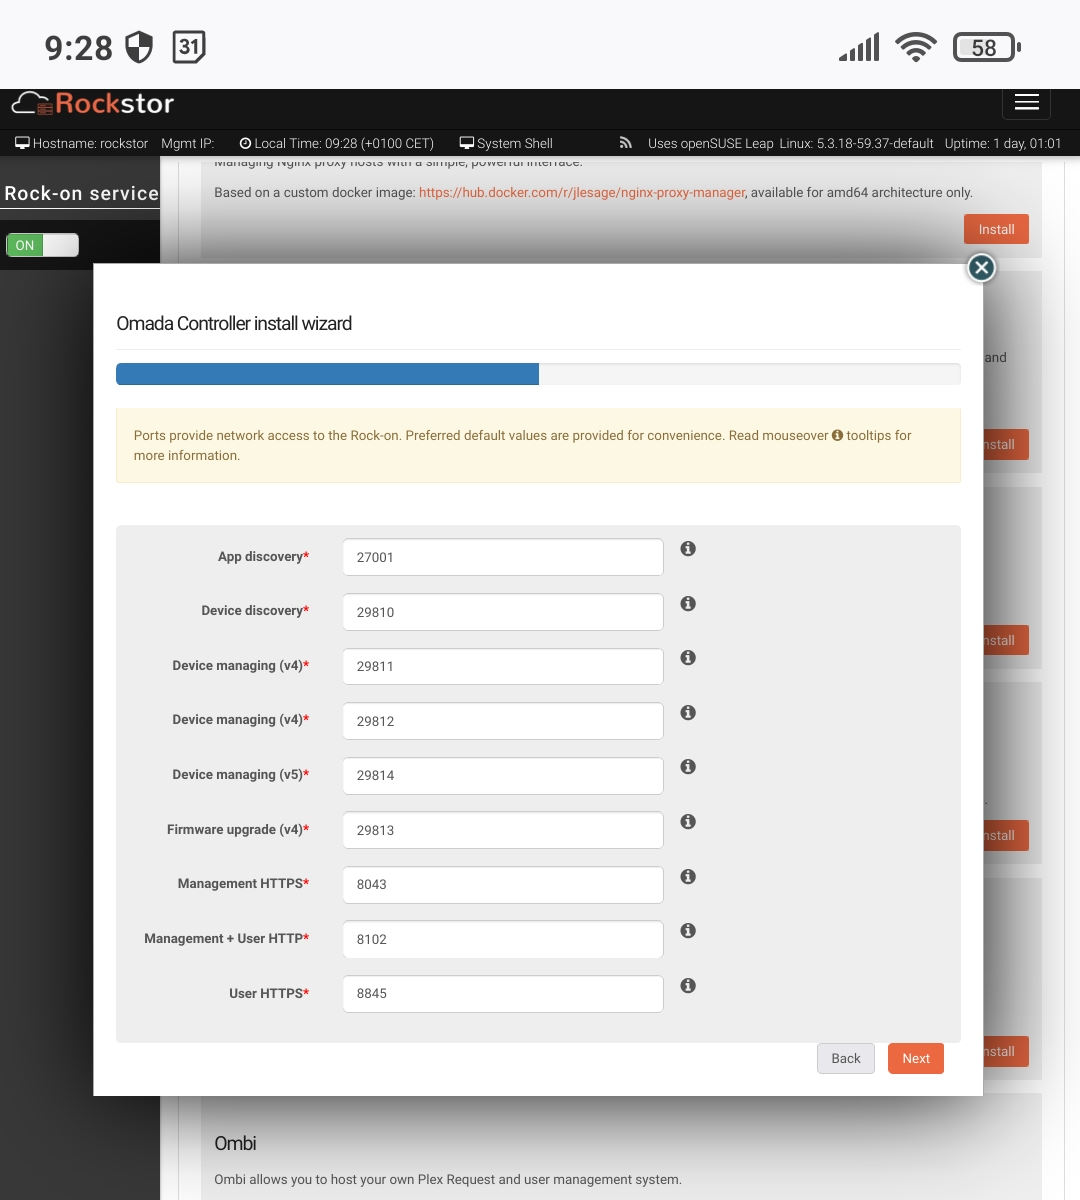Screen dimensions: 1080x1200
Task: Tap the Wi-Fi status icon
Action: coord(916,47)
